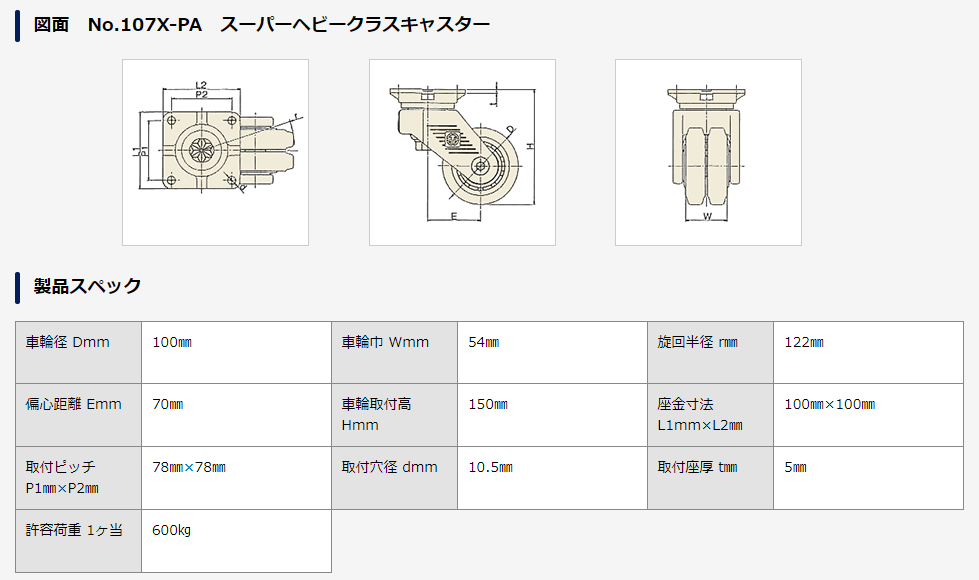
Task: Click the 600㎏ load capacity value
Action: (x=172, y=530)
